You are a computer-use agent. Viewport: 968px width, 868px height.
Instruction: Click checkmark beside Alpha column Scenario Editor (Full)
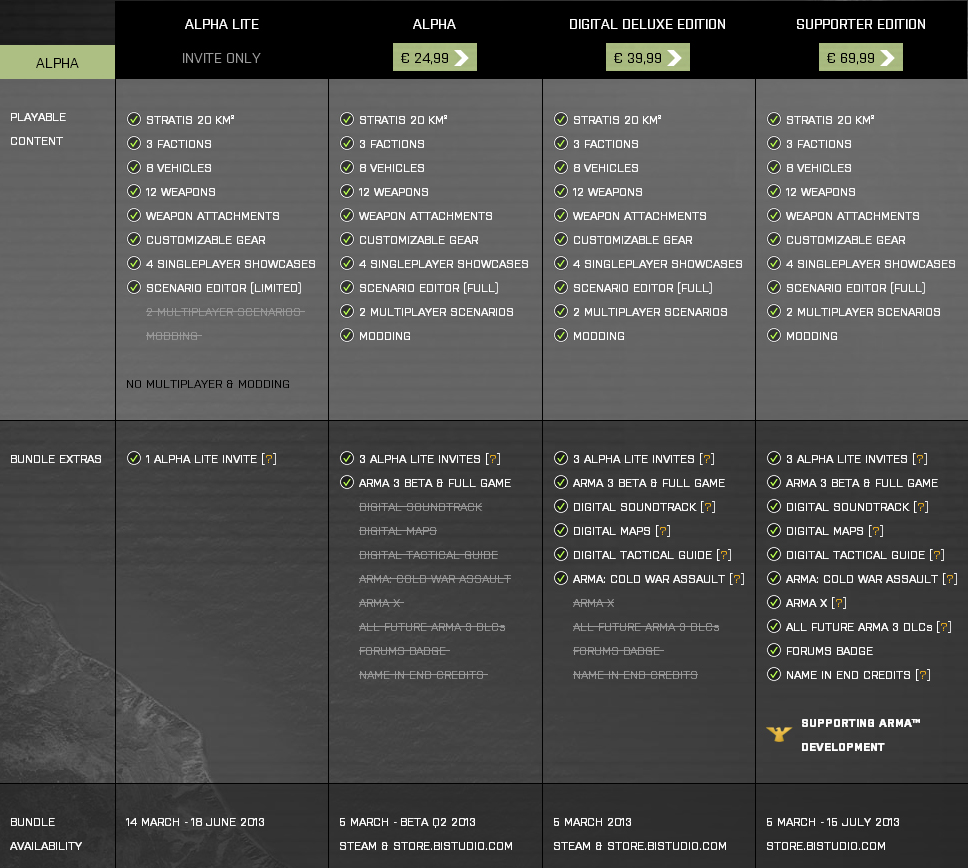point(347,287)
